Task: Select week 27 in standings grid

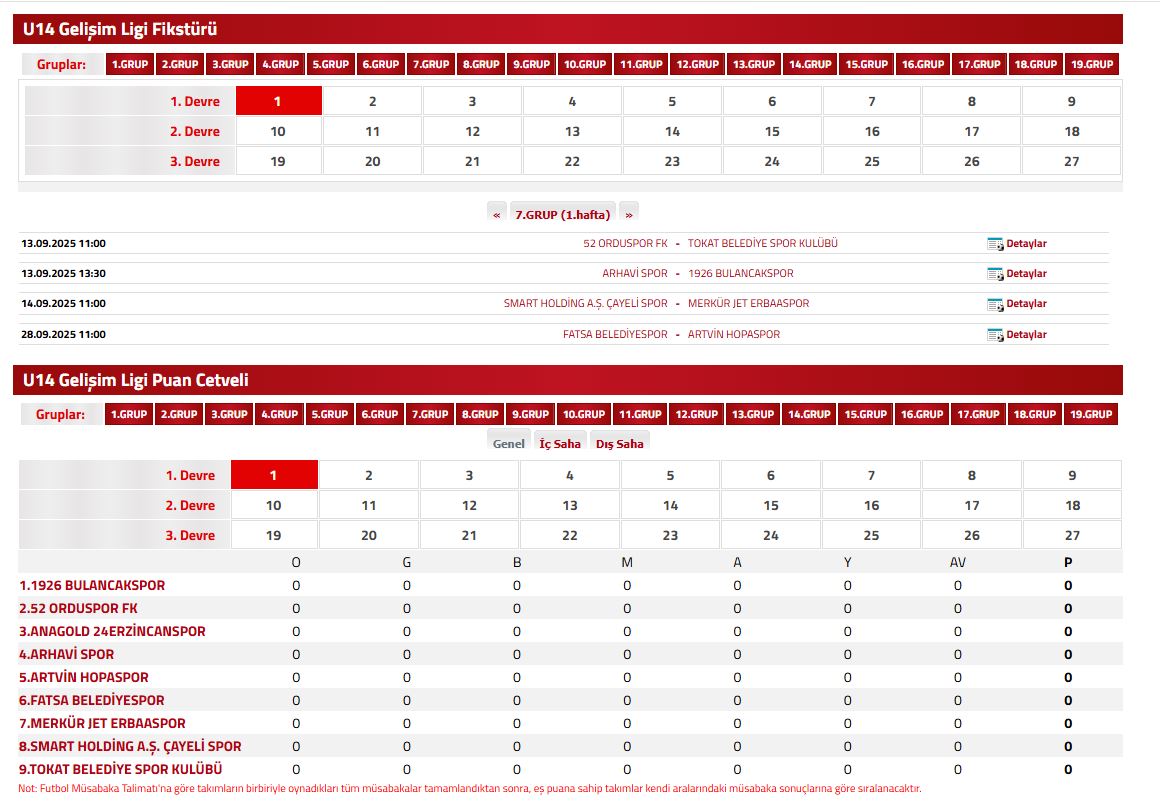Action: pyautogui.click(x=1072, y=535)
